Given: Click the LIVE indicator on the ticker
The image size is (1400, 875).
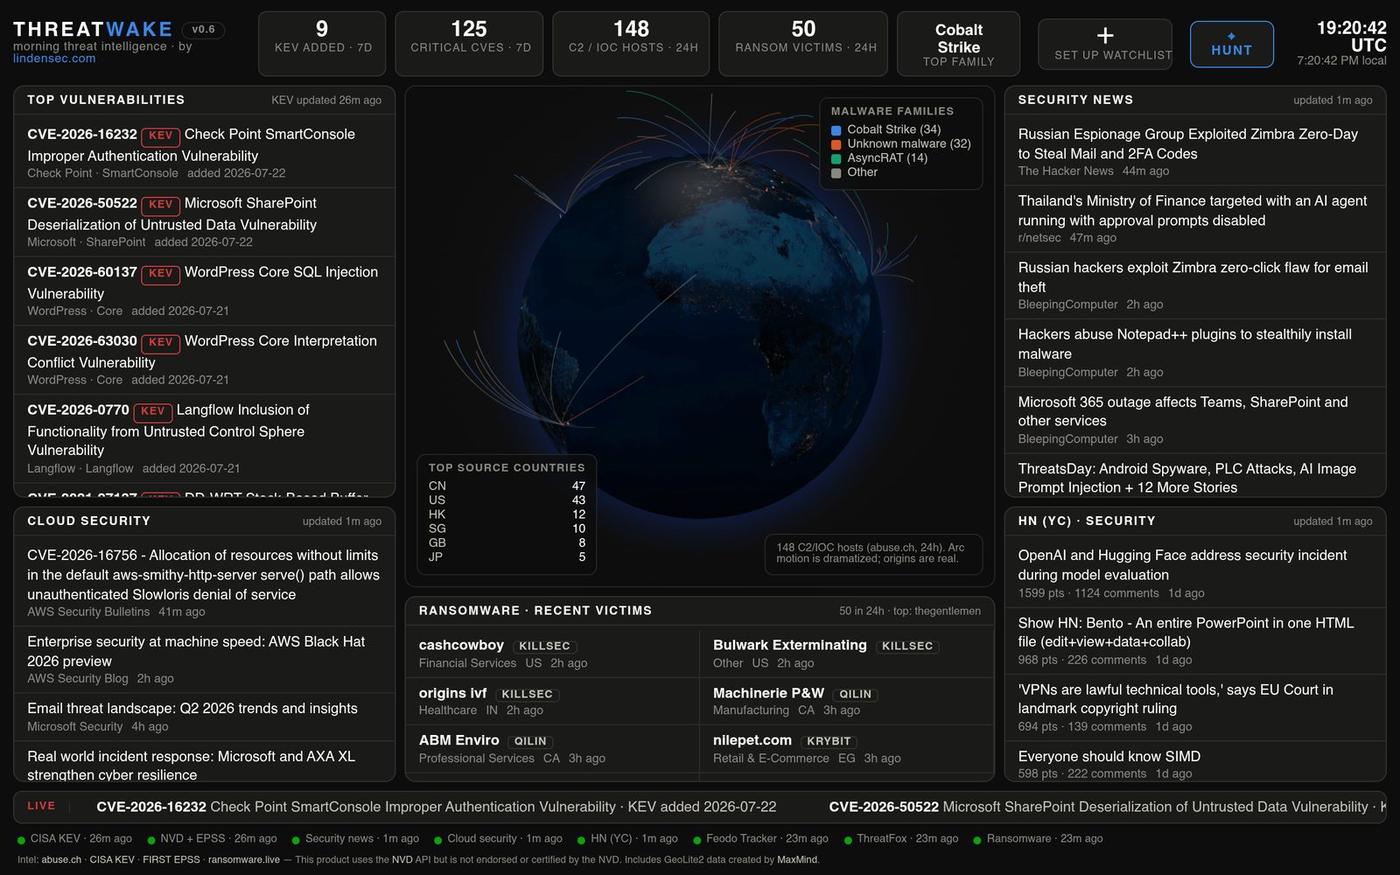Looking at the screenshot, I should point(41,806).
